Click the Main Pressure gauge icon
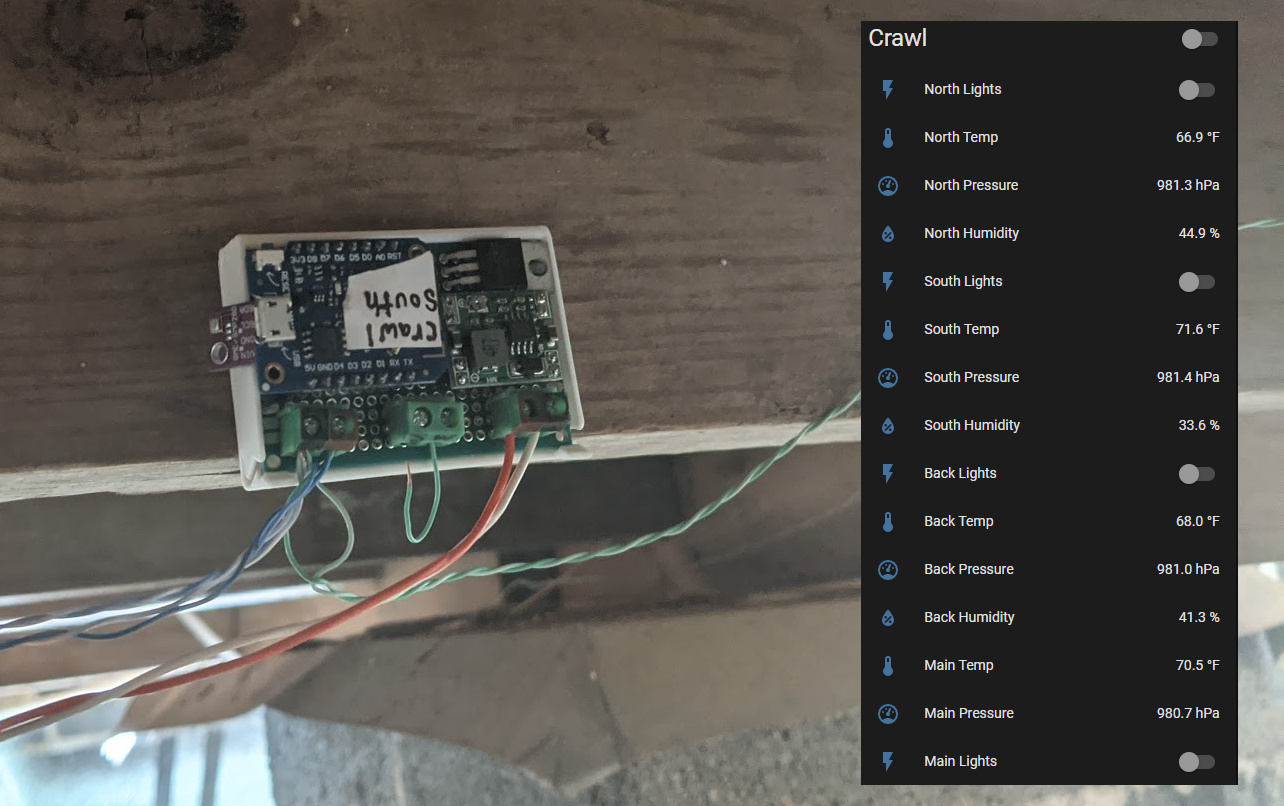This screenshot has height=806, width=1284. (888, 713)
